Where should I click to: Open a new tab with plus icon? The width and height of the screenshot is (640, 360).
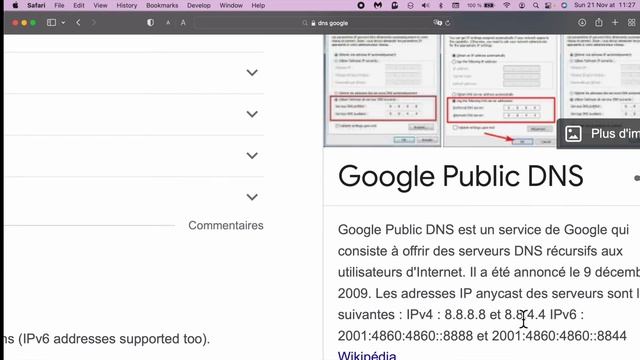[x=615, y=23]
